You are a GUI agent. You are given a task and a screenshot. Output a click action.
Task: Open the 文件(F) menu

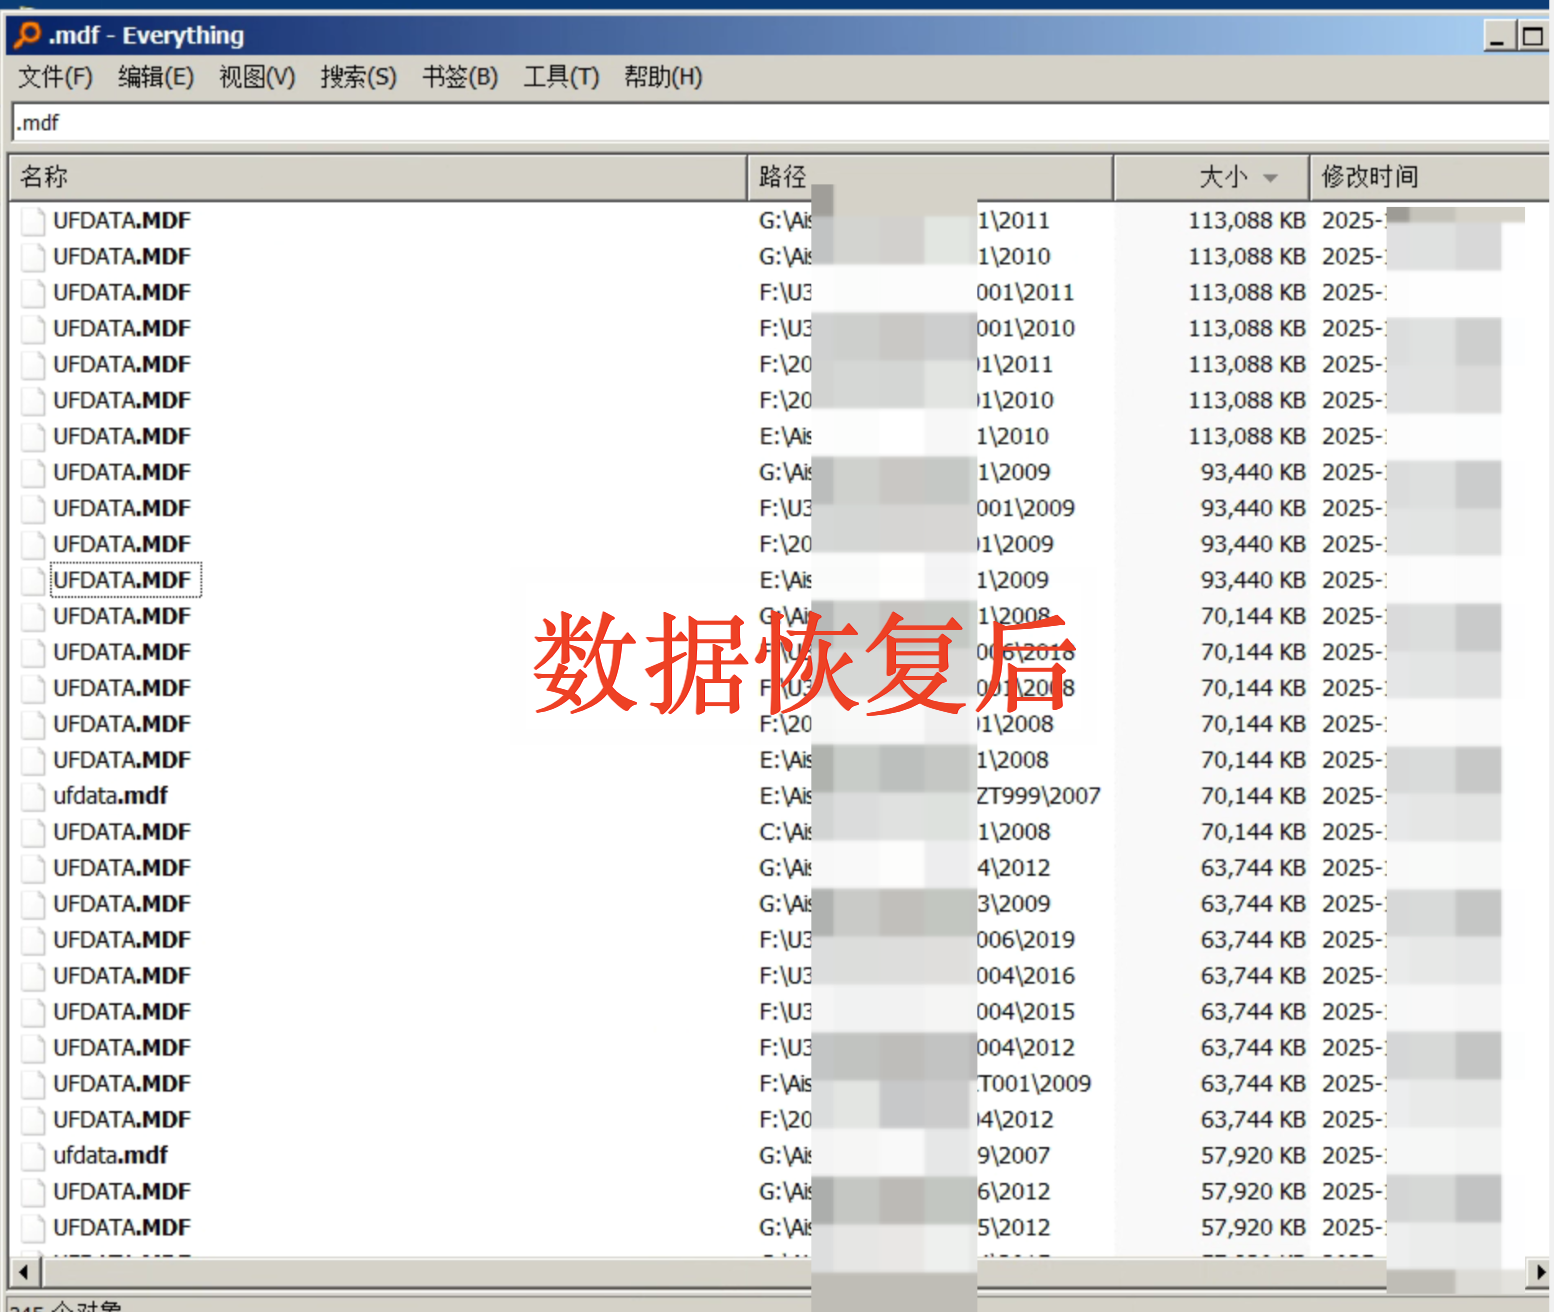point(55,77)
